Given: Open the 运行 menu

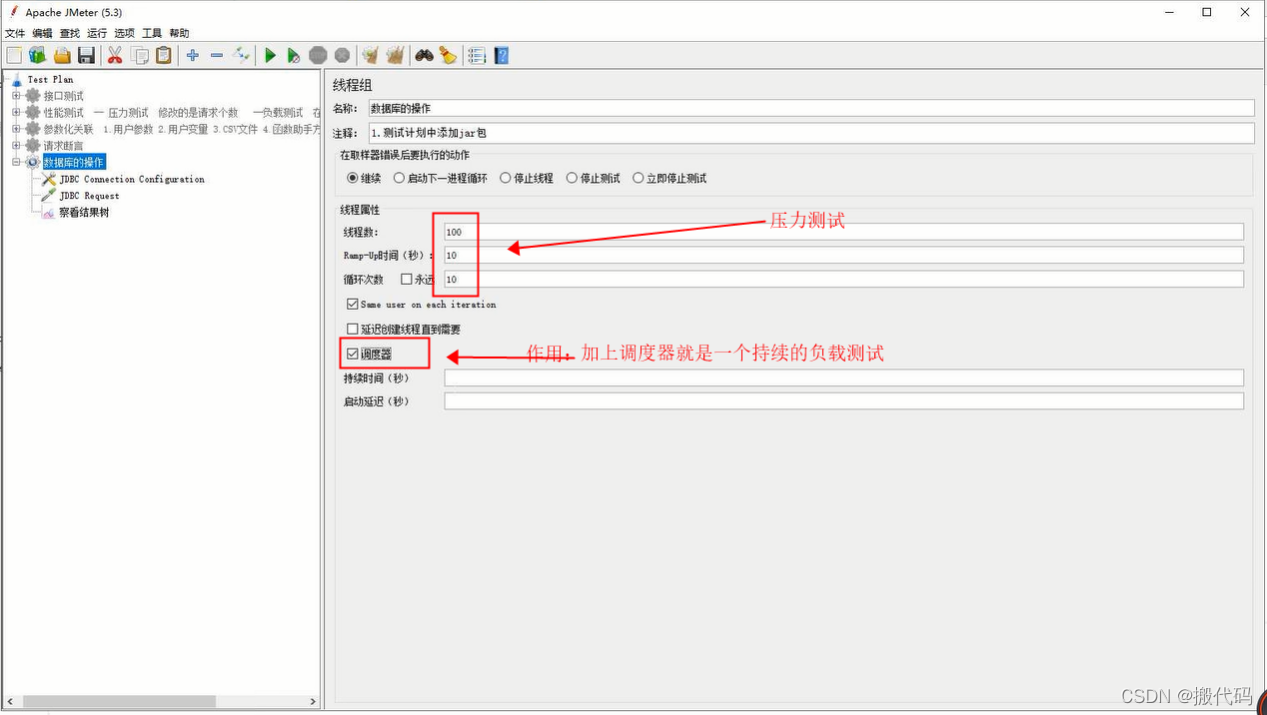Looking at the screenshot, I should tap(96, 33).
